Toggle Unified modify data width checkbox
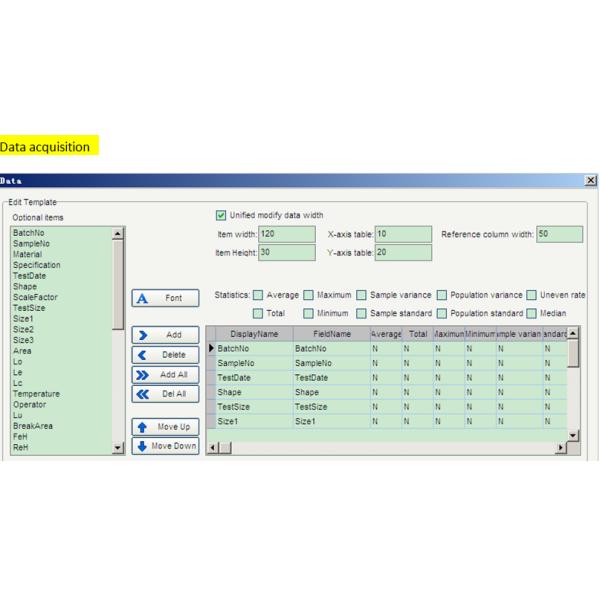Image resolution: width=600 pixels, height=600 pixels. coord(222,214)
